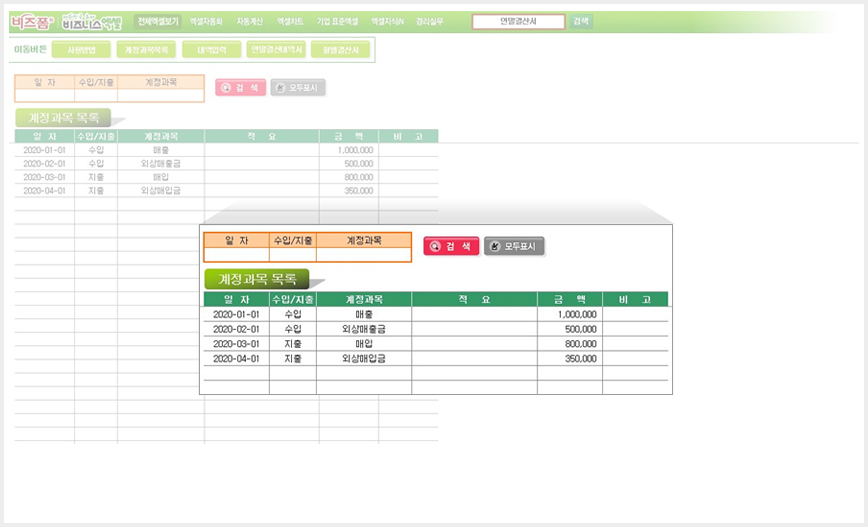Click the green 검색 button beside header search
Viewport: 868px width, 527px height.
(581, 22)
